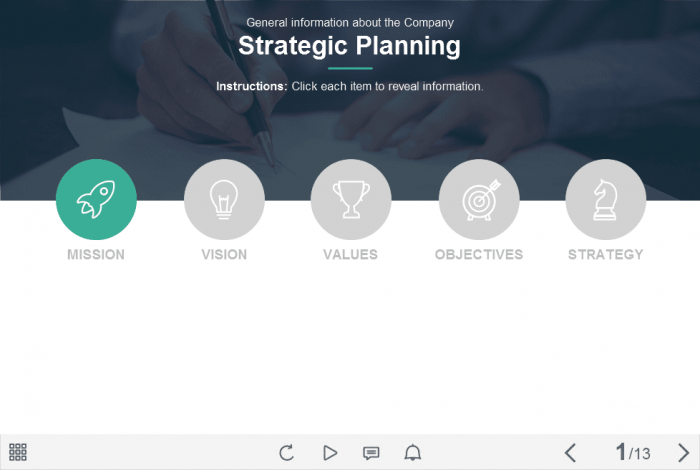Image resolution: width=700 pixels, height=470 pixels.
Task: Open the captions speech bubble icon
Action: point(371,452)
